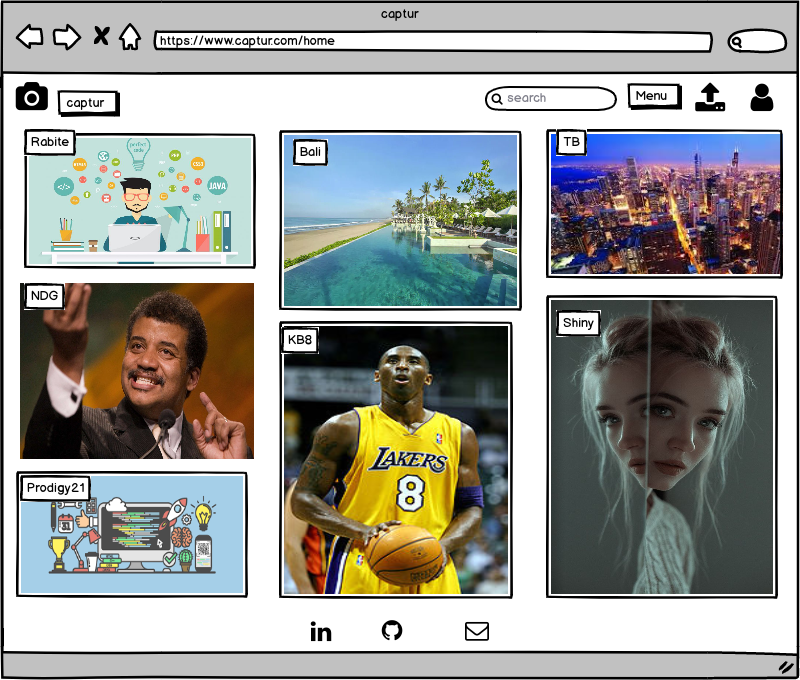The width and height of the screenshot is (800, 680).
Task: Open the NDG portrait photo
Action: [137, 371]
